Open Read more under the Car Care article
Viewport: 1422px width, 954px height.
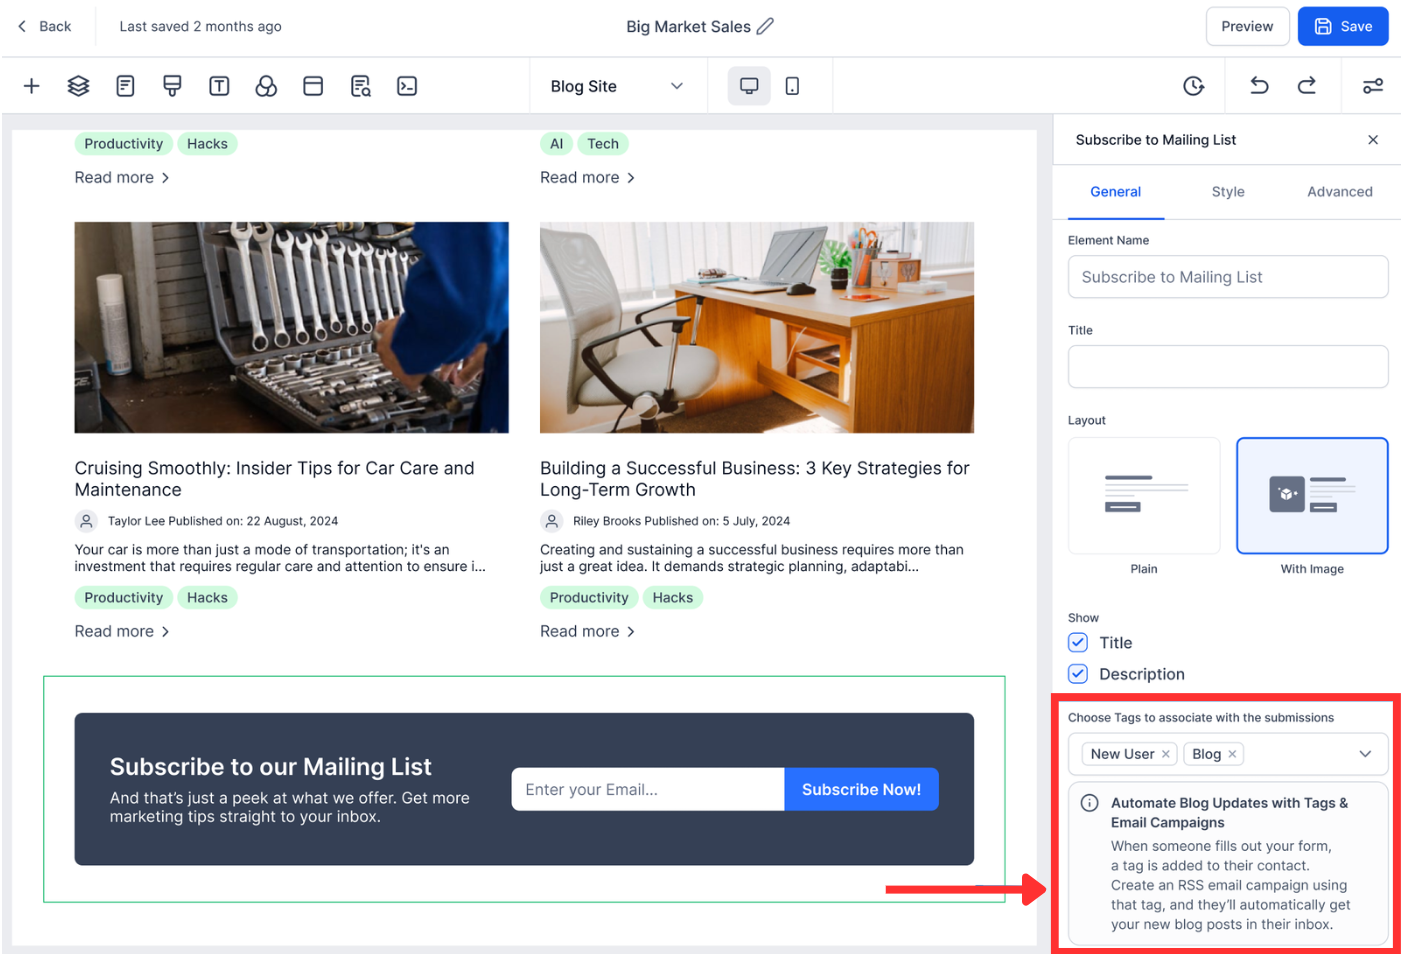122,631
